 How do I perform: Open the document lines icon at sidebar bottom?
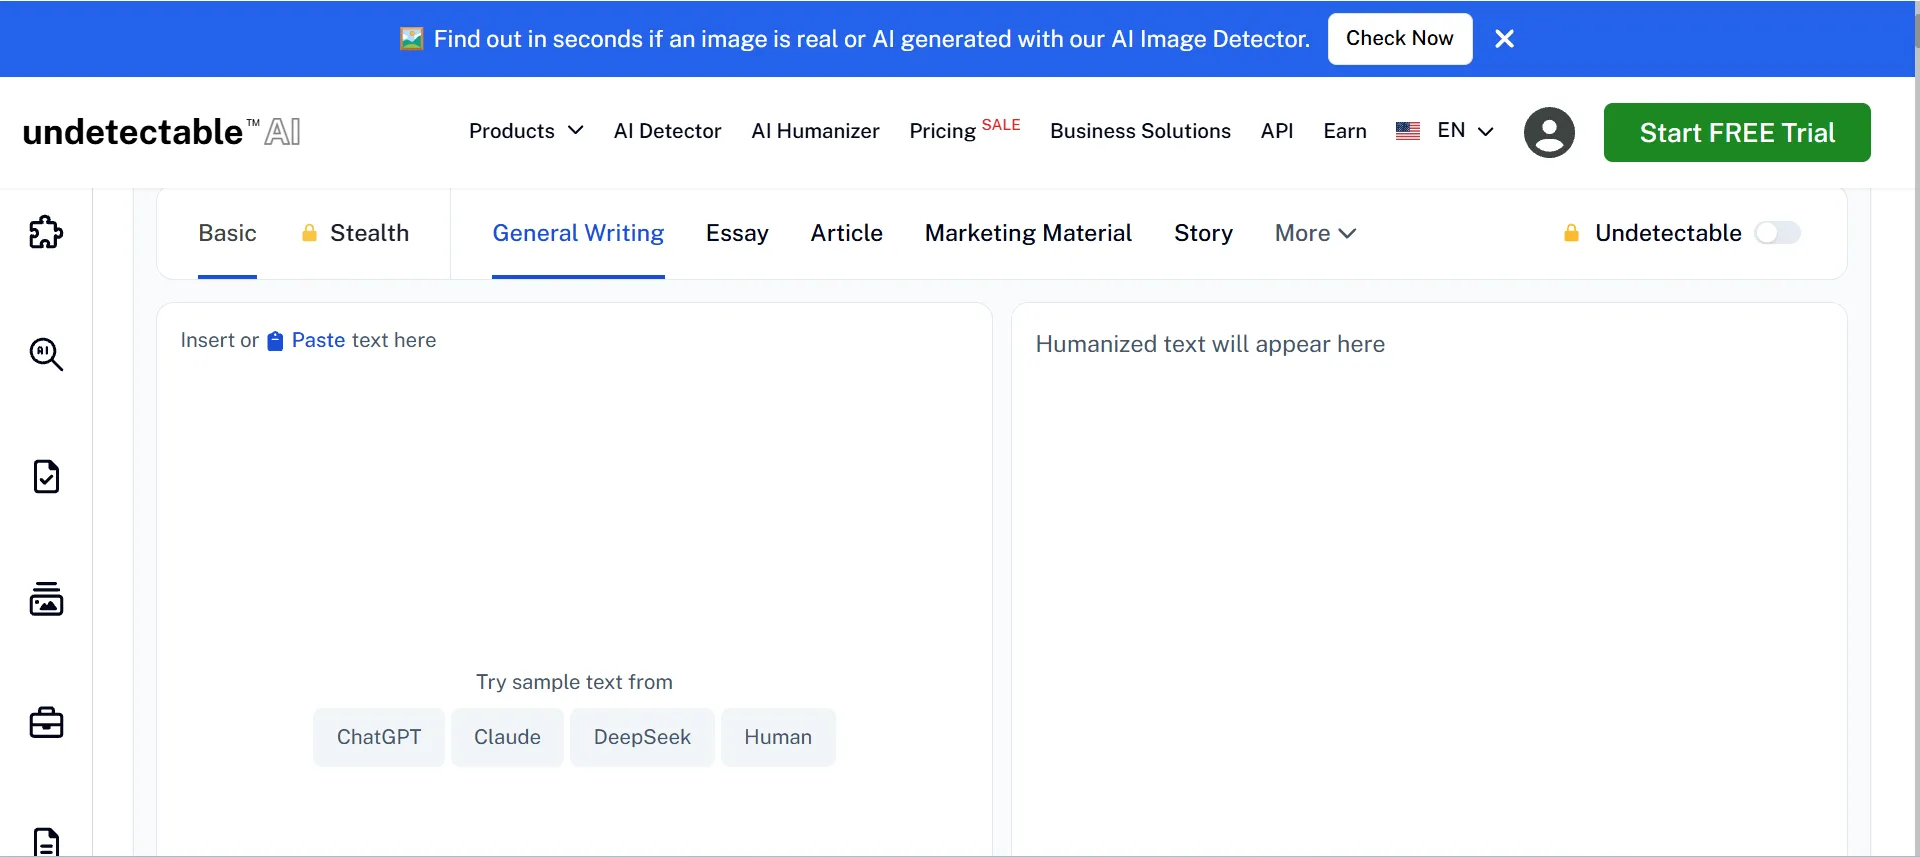(x=46, y=842)
